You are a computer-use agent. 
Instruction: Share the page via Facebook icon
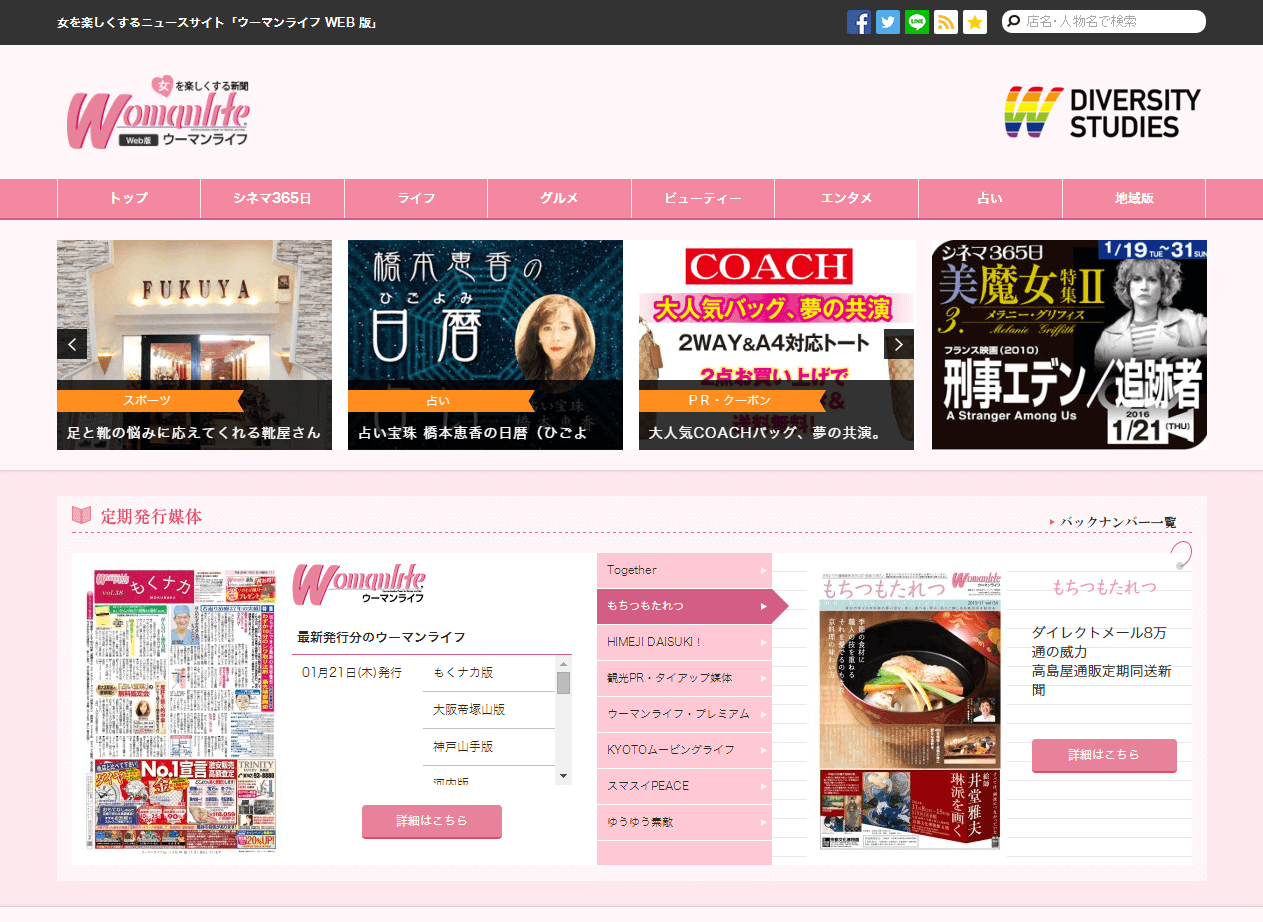click(858, 22)
